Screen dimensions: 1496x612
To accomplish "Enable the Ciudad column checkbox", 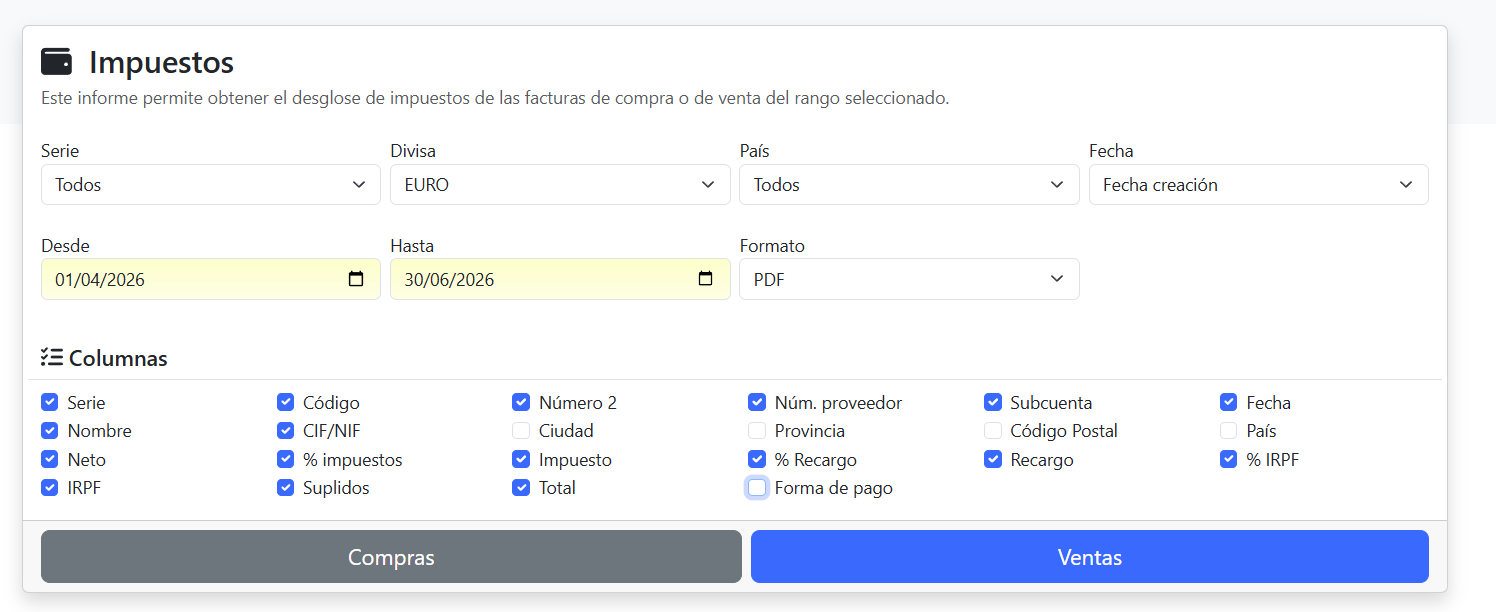I will click(521, 431).
